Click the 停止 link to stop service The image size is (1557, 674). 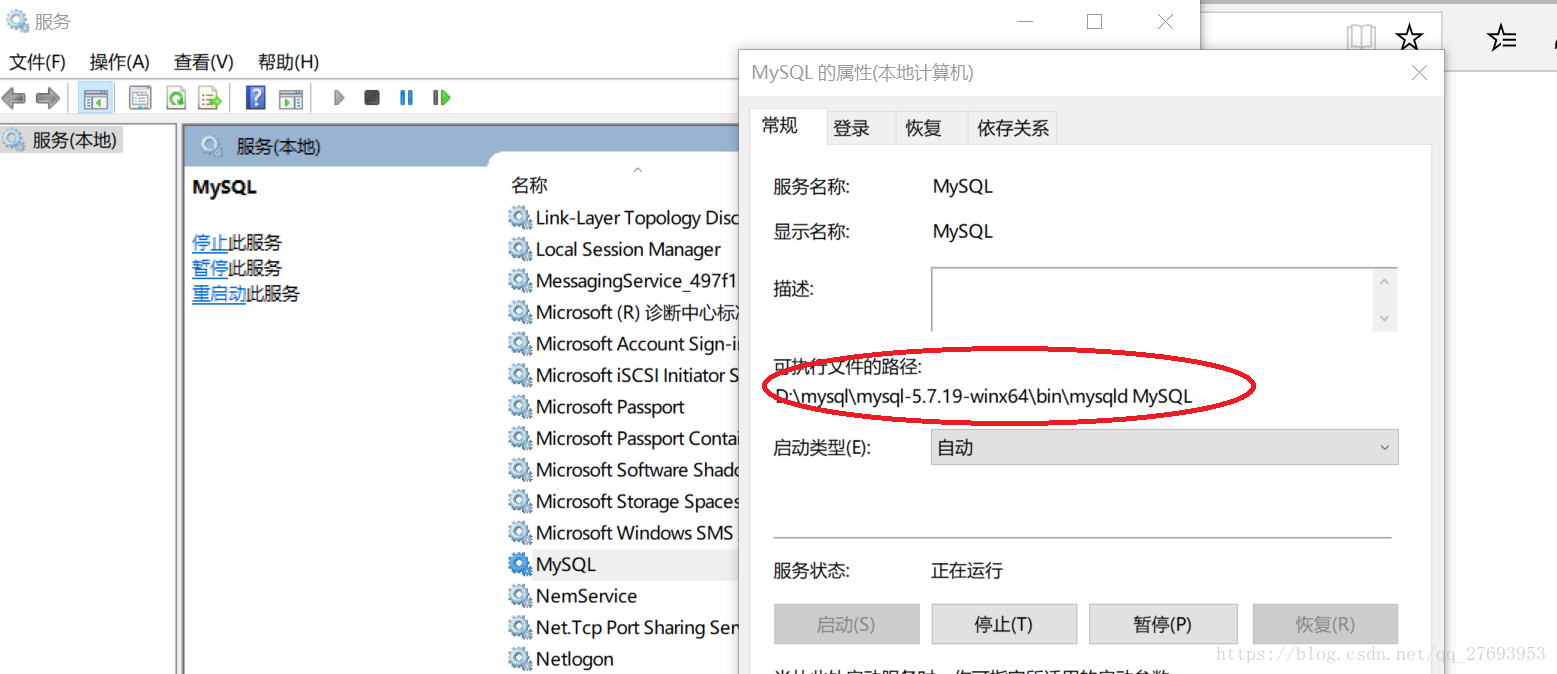(210, 242)
